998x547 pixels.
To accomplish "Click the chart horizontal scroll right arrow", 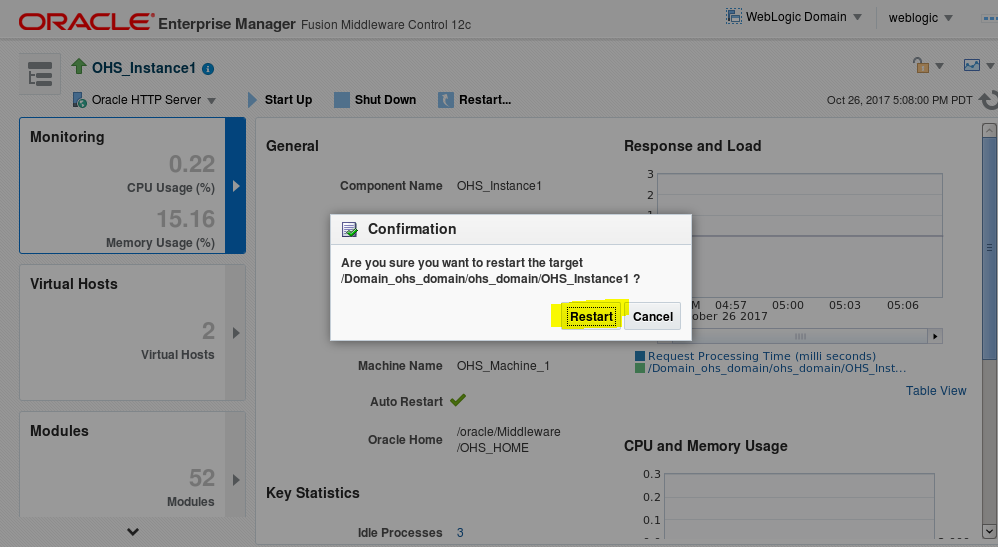I will click(x=935, y=336).
